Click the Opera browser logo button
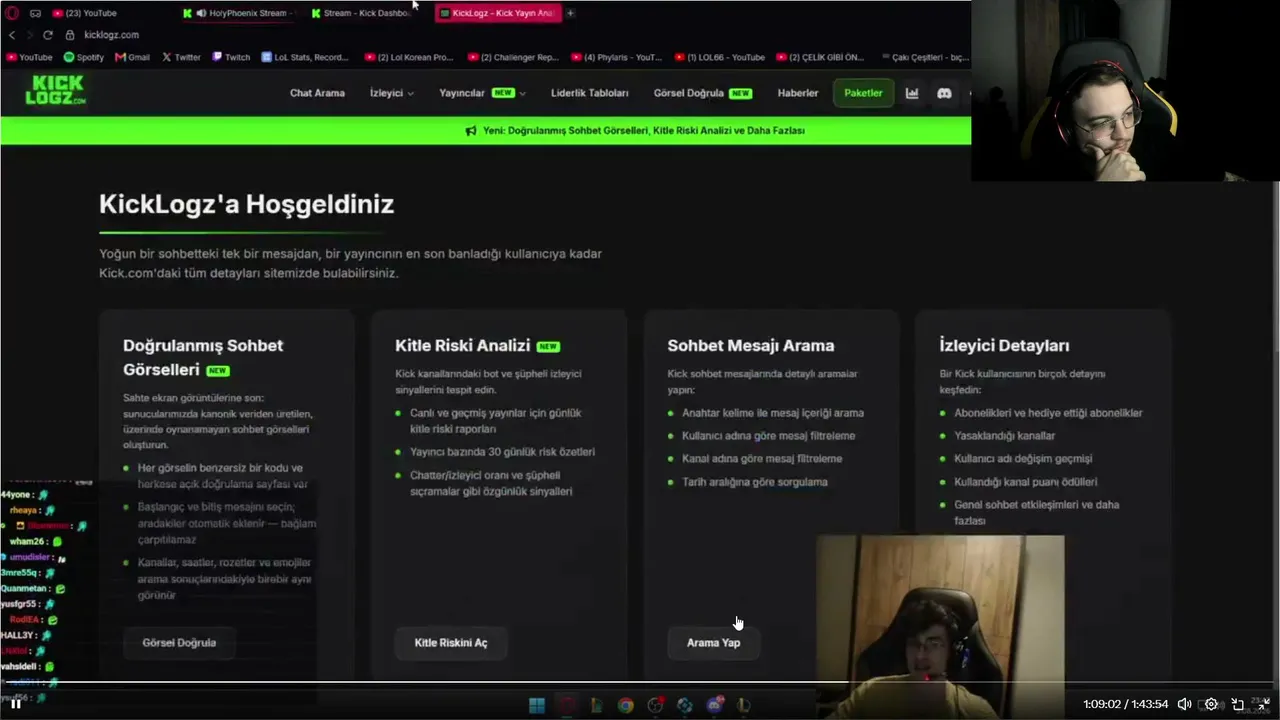This screenshot has width=1280, height=720. (12, 13)
